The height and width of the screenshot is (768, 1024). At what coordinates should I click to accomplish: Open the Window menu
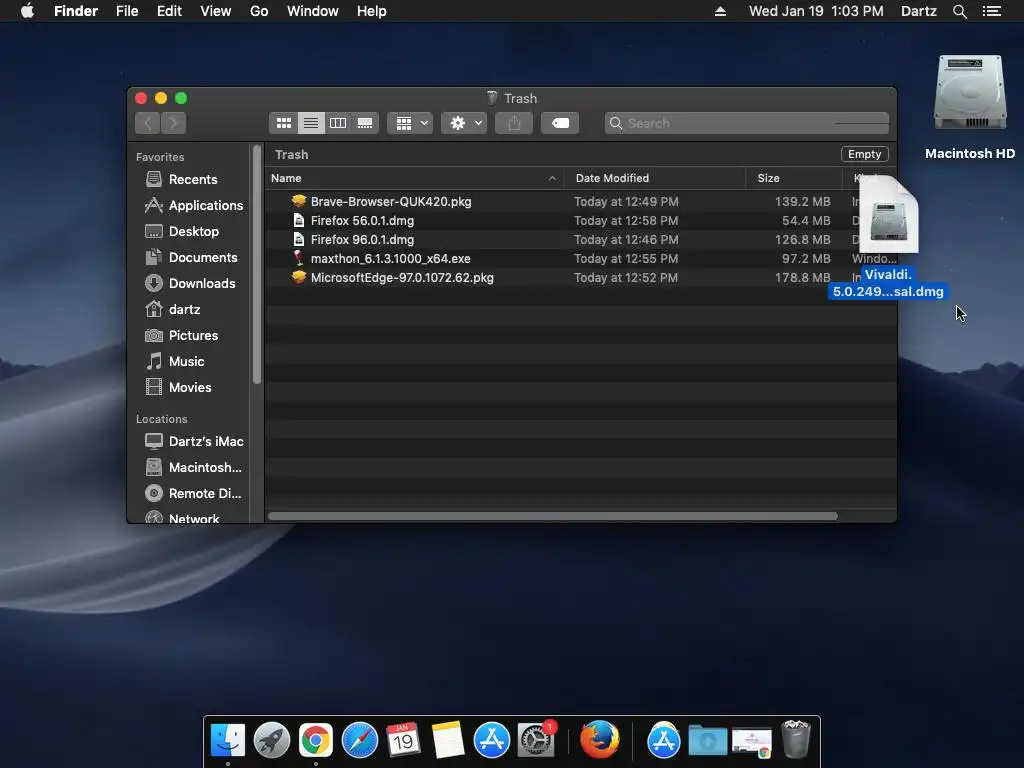click(x=313, y=11)
